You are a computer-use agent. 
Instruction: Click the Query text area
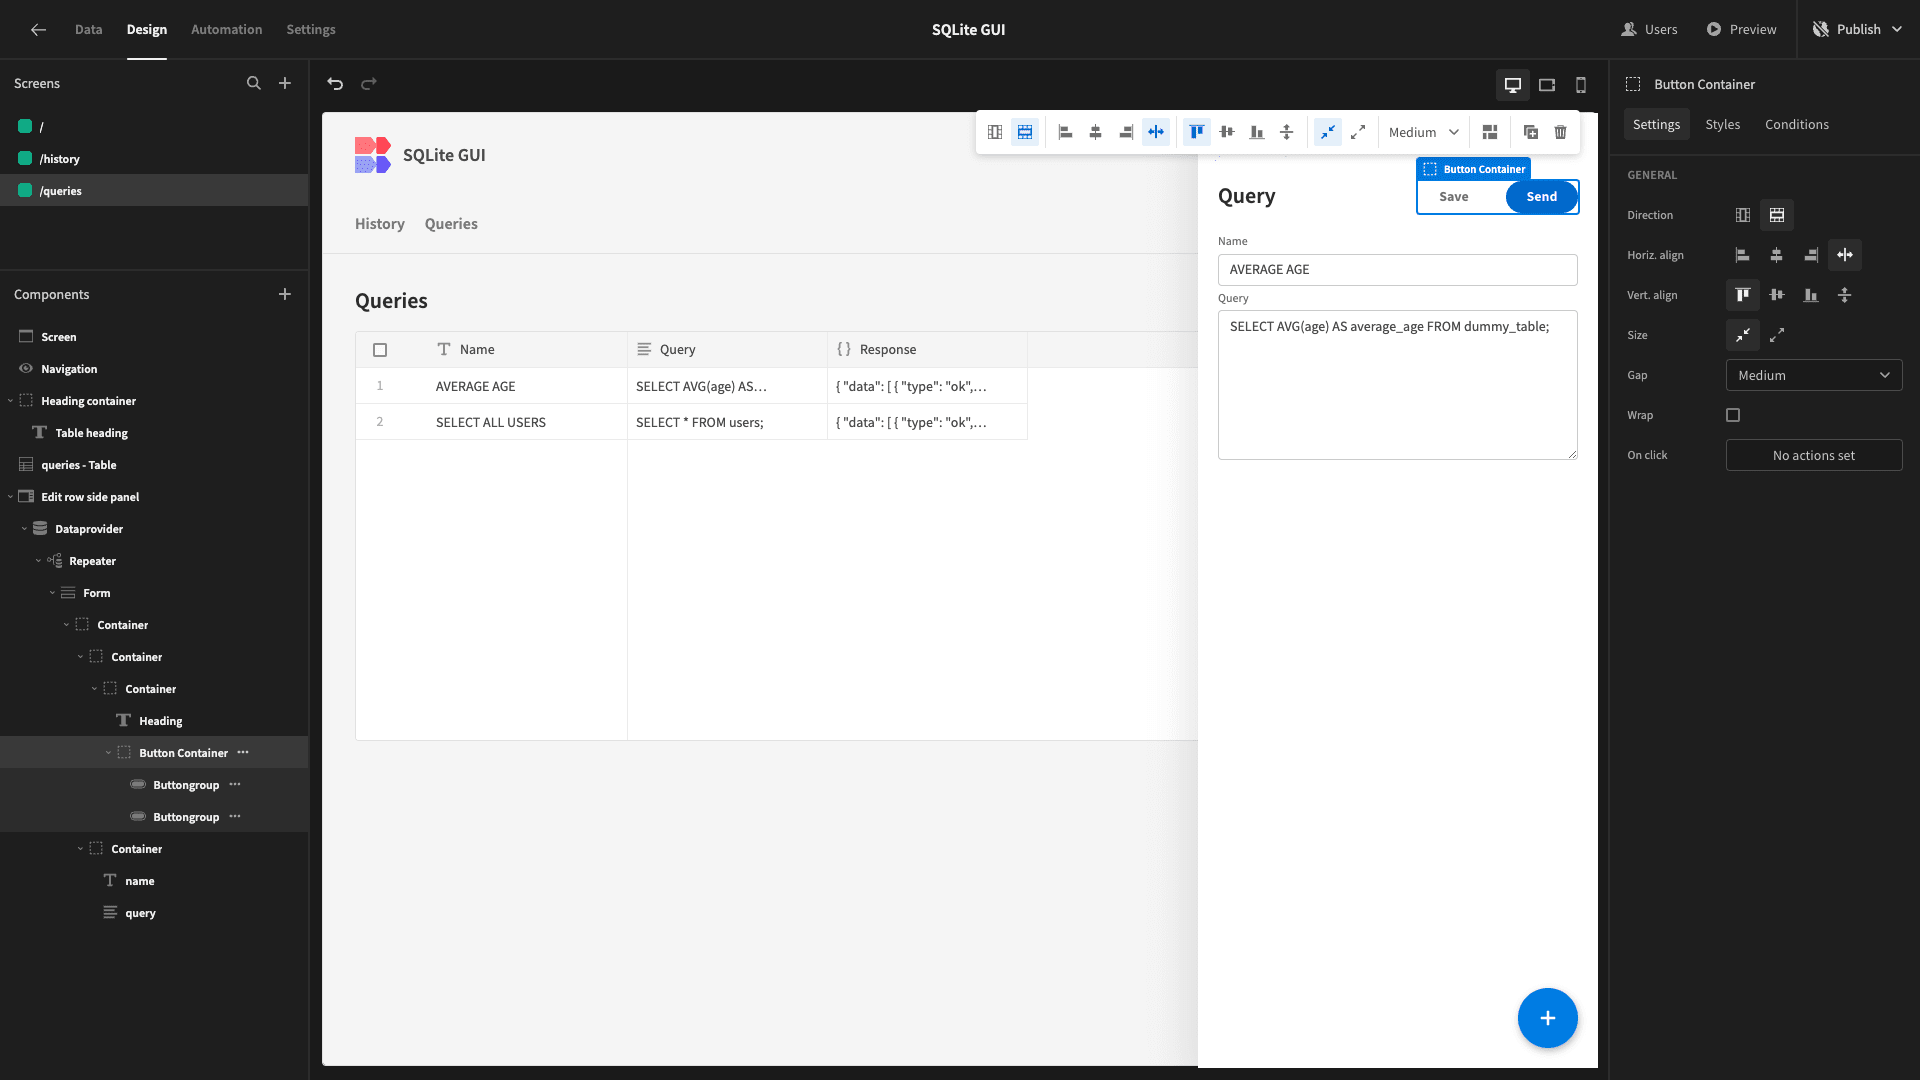point(1397,385)
